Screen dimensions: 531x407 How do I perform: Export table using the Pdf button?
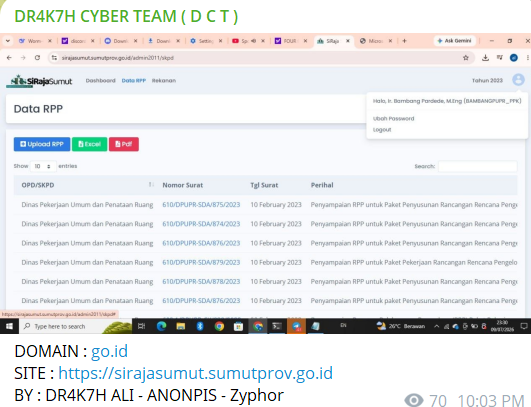[124, 144]
